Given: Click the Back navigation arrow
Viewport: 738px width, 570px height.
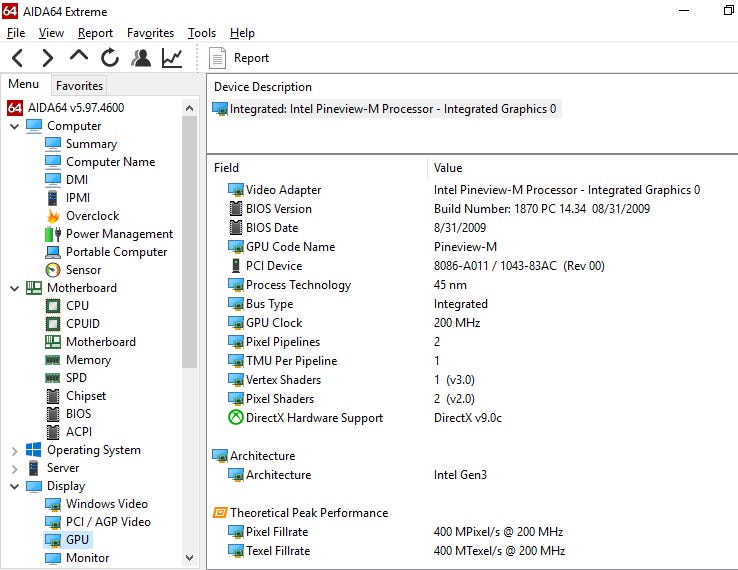Looking at the screenshot, I should coord(17,58).
